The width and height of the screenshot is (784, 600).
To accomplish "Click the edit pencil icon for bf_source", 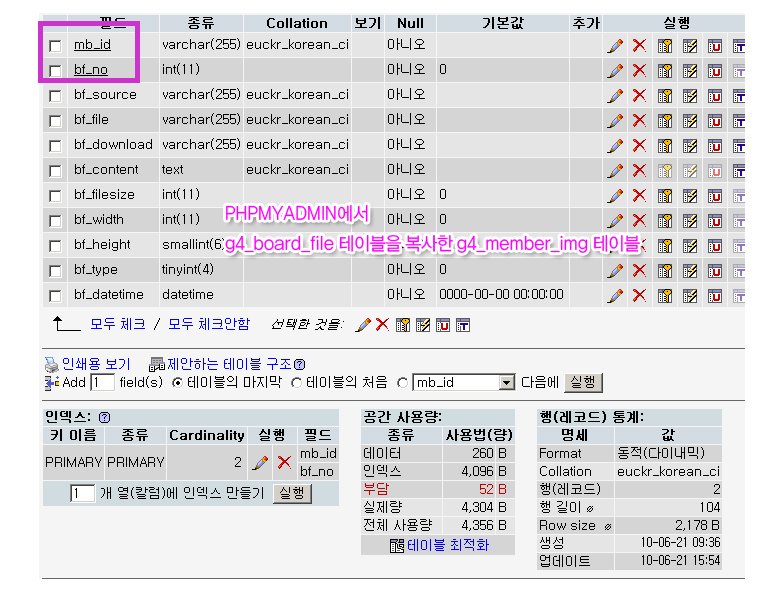I will coord(615,95).
